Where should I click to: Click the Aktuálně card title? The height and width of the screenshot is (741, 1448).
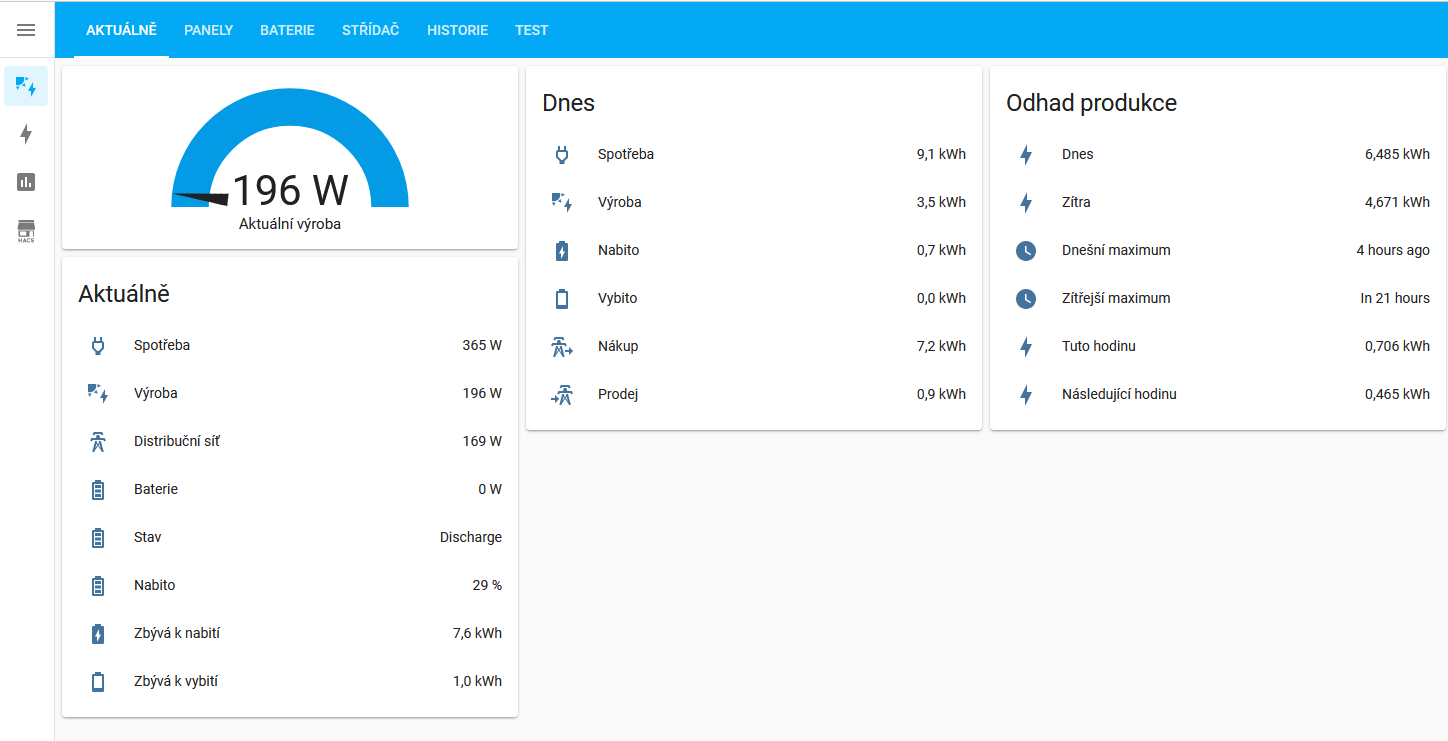[124, 294]
